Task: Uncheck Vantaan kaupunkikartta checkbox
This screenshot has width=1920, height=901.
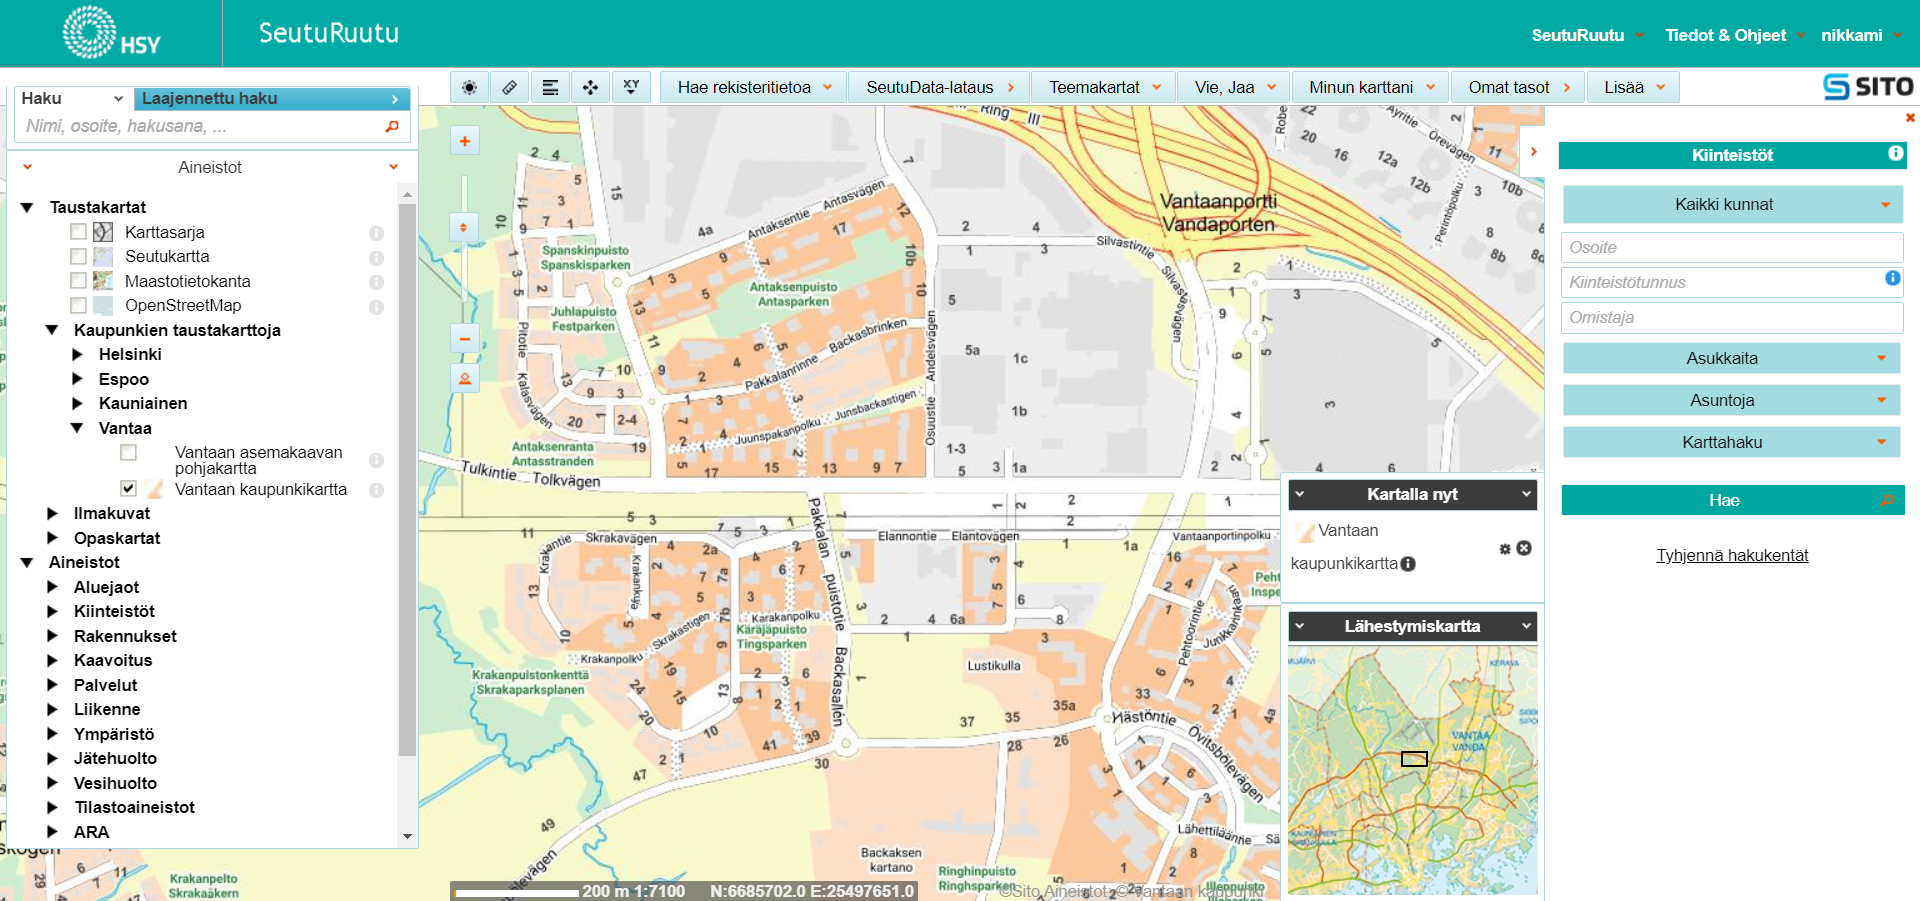Action: point(128,489)
